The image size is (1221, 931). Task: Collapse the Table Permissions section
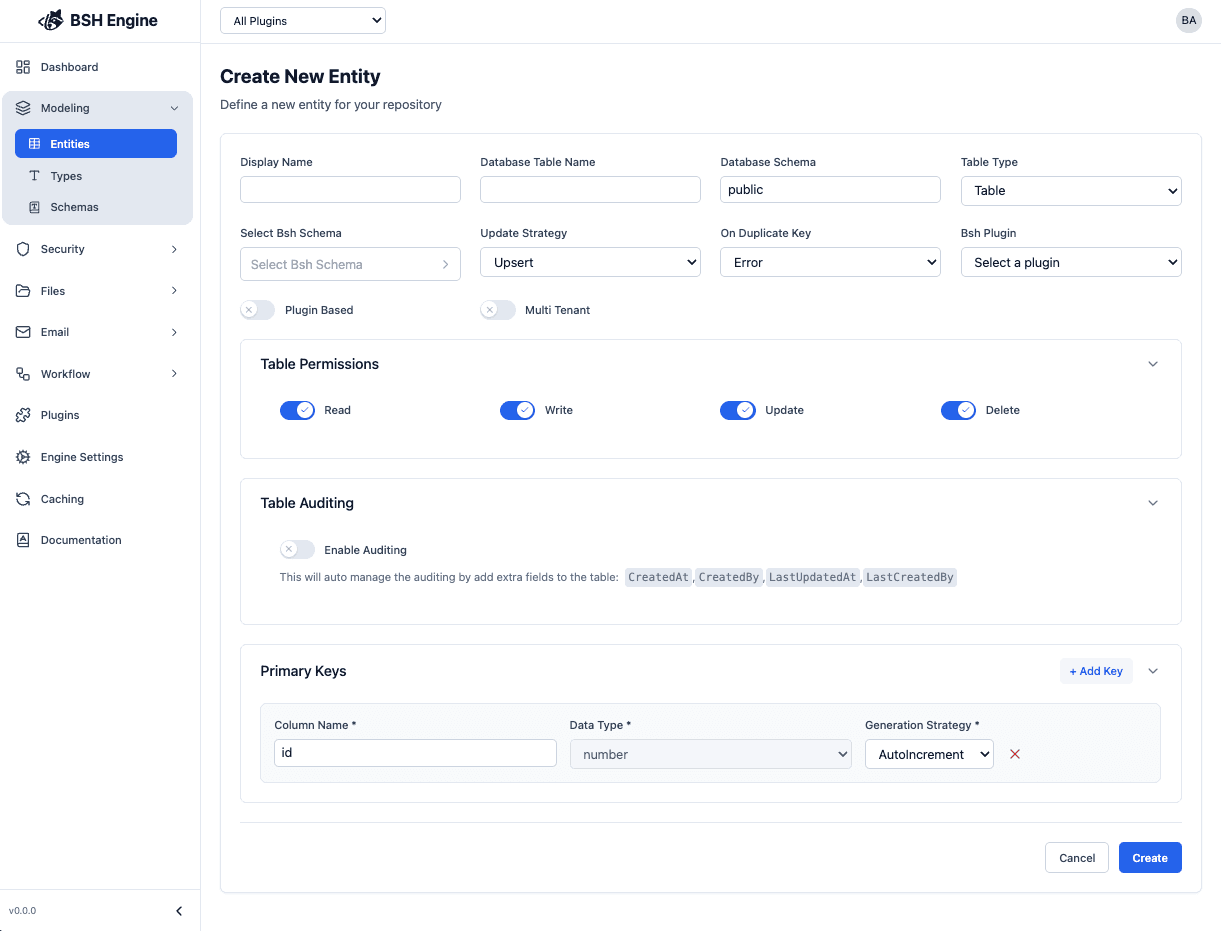pyautogui.click(x=1153, y=364)
